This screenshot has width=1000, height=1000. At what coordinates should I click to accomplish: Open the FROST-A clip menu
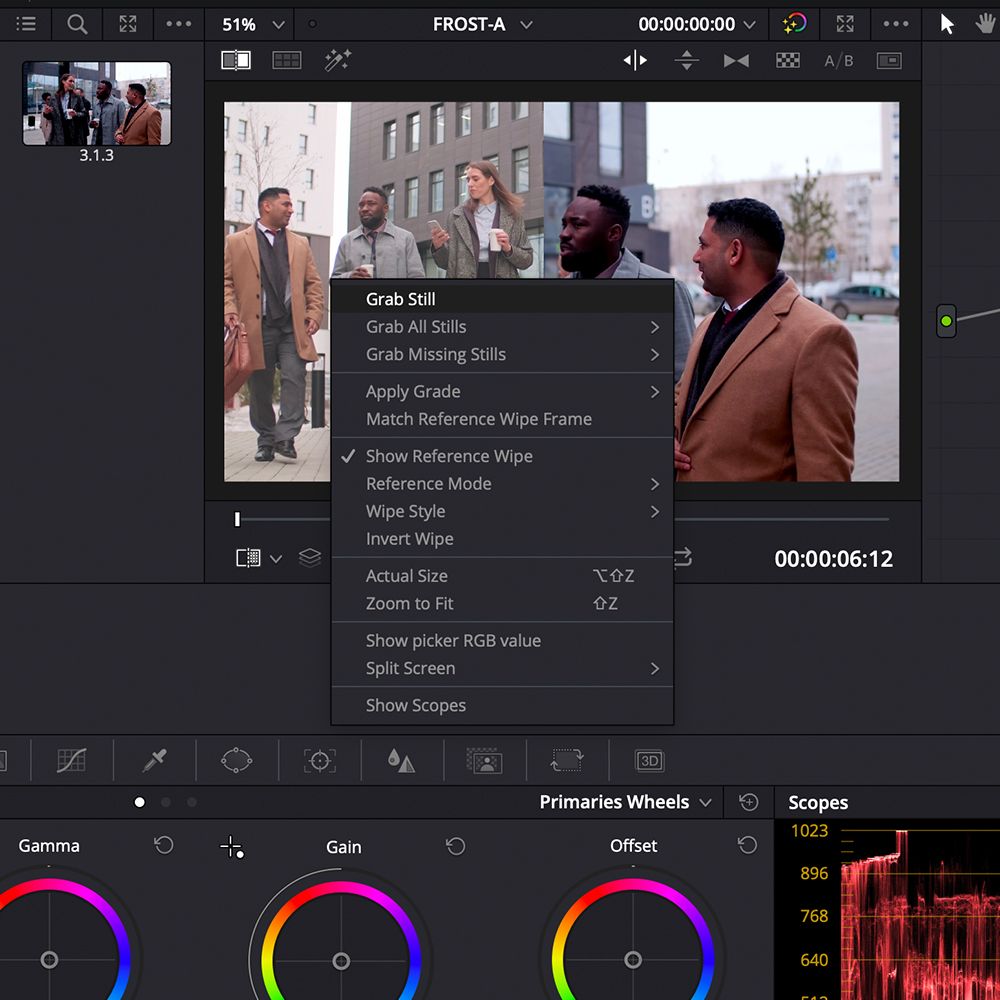[x=483, y=24]
